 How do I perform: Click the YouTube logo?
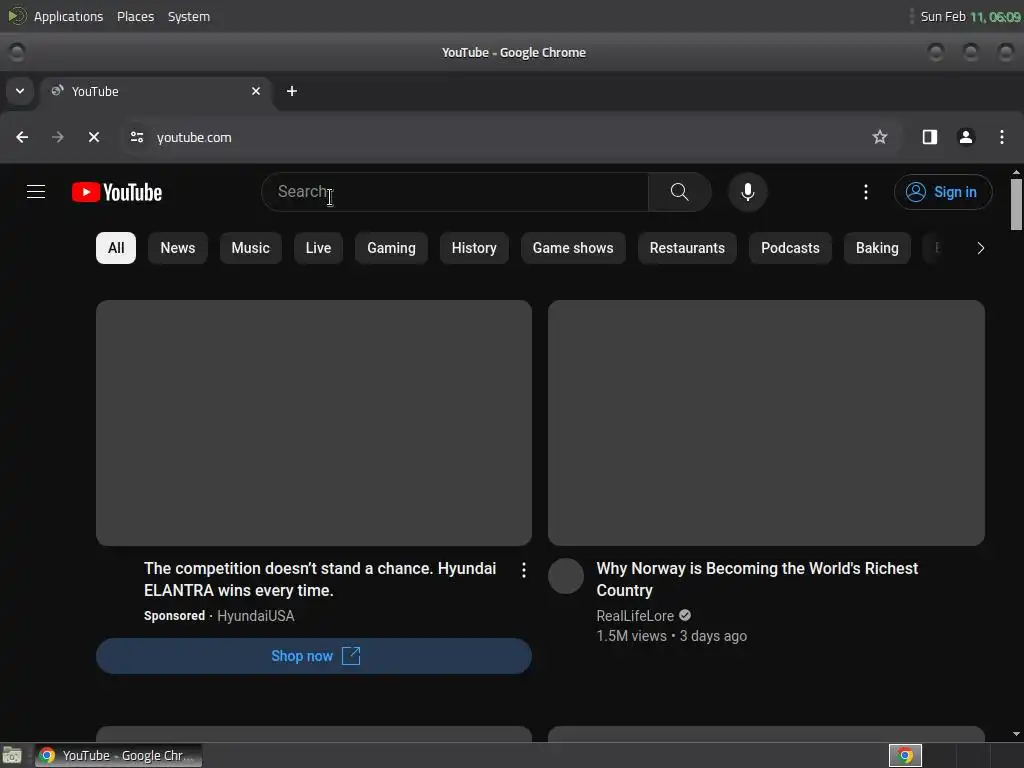tap(117, 192)
